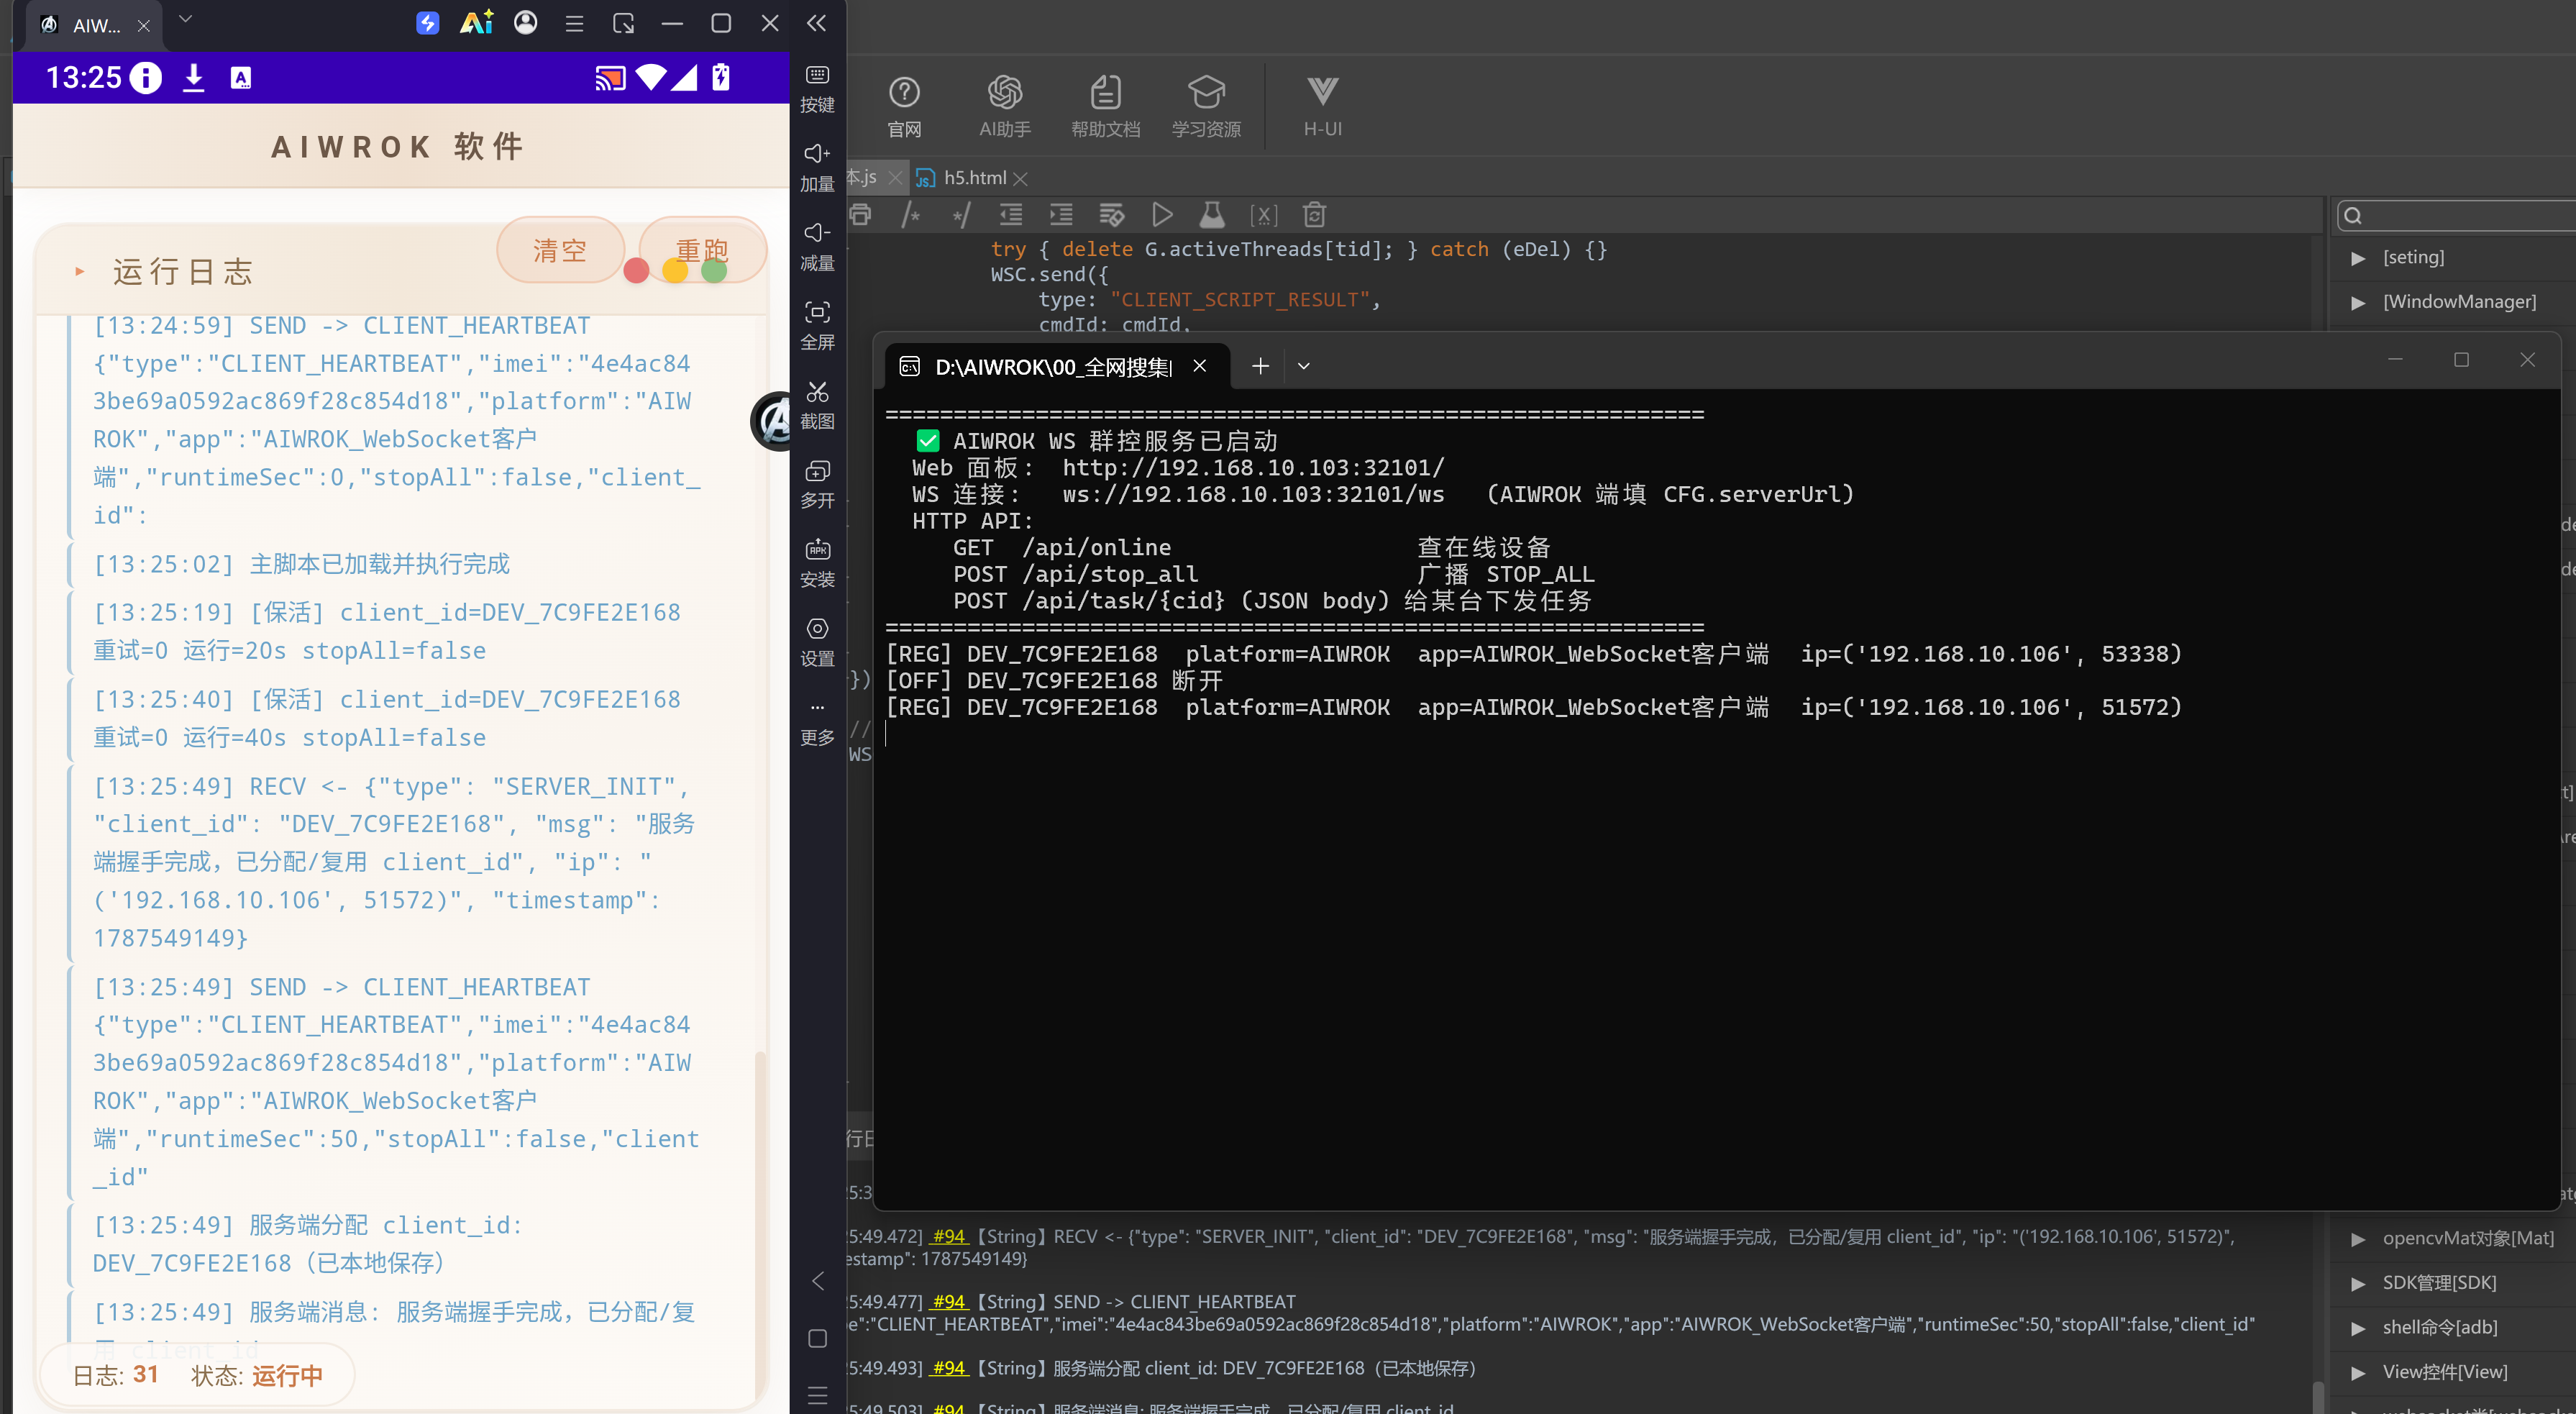This screenshot has height=1414, width=2576.
Task: Expand the shell命令[adb] tree node
Action: (x=2358, y=1328)
